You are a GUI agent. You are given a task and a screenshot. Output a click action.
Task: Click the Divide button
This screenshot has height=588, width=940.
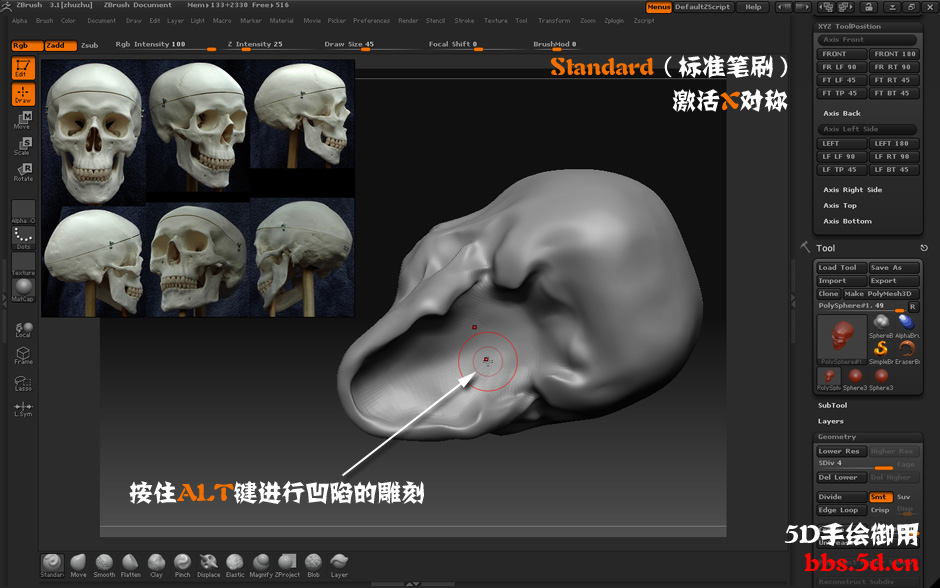841,497
